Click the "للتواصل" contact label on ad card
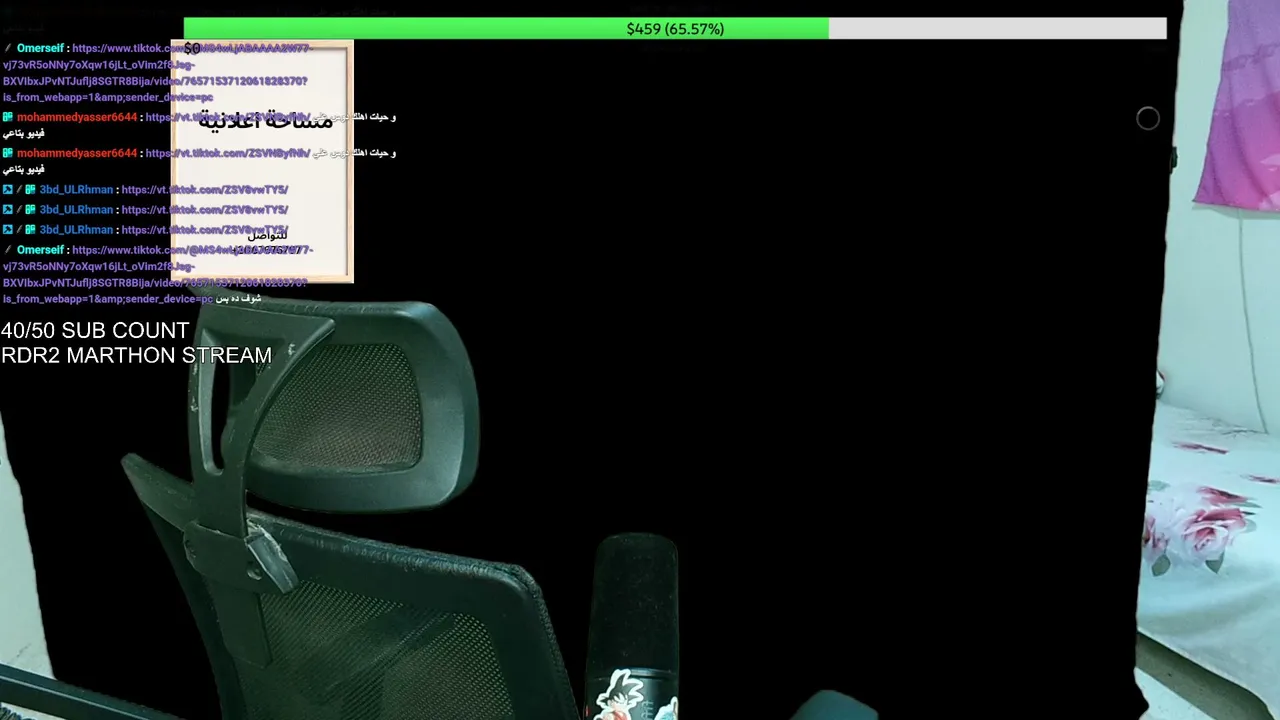This screenshot has width=1280, height=720. click(x=267, y=236)
